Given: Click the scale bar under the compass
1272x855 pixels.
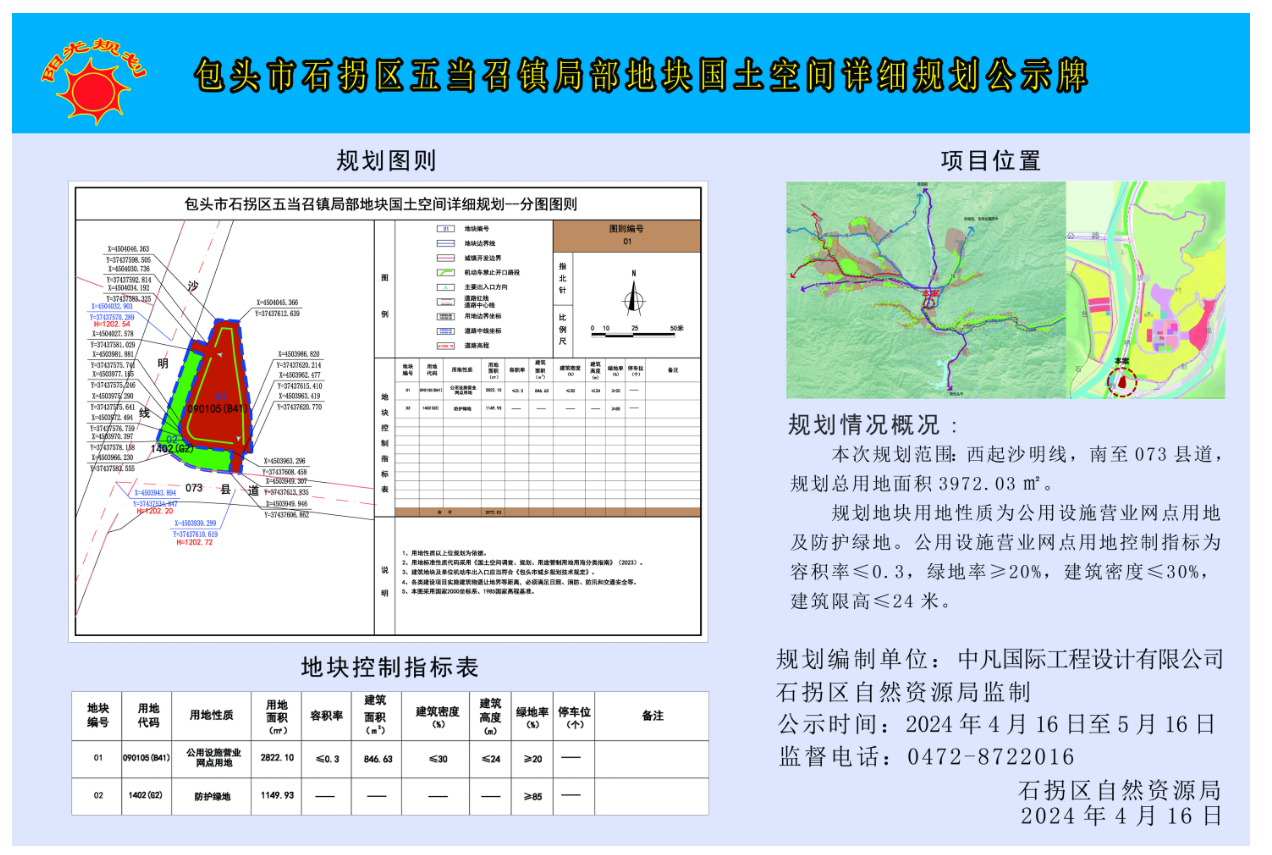Looking at the screenshot, I should point(635,333).
